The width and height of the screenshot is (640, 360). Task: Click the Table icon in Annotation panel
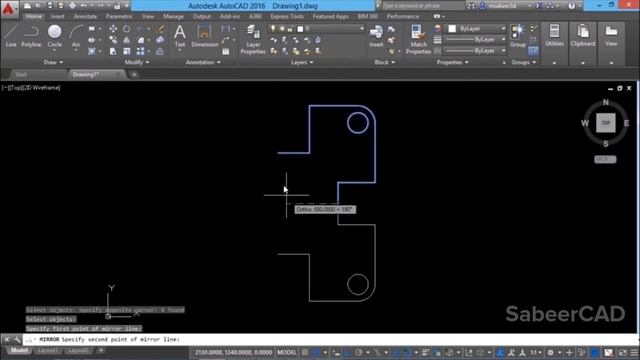(x=225, y=51)
